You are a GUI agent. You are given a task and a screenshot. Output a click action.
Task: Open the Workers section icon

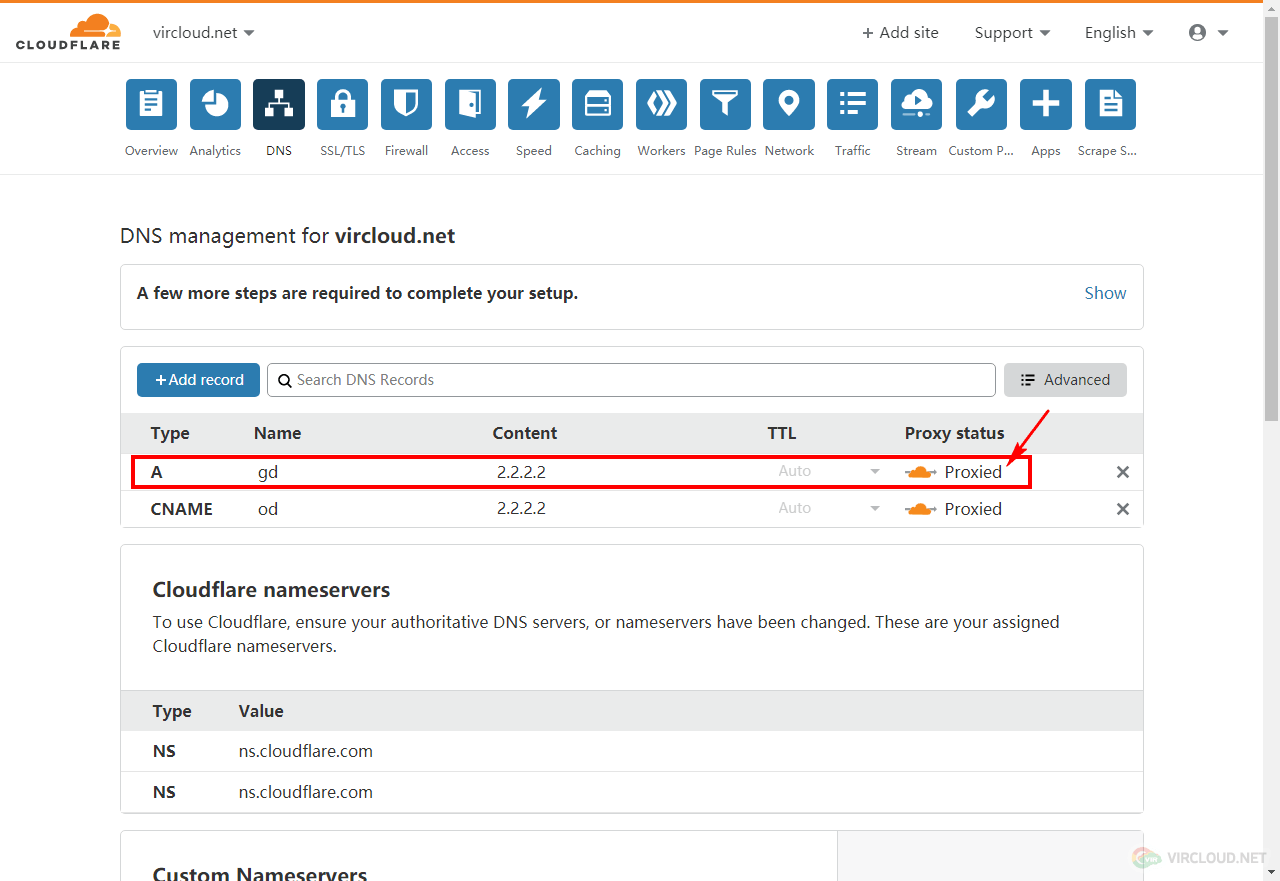(x=661, y=105)
